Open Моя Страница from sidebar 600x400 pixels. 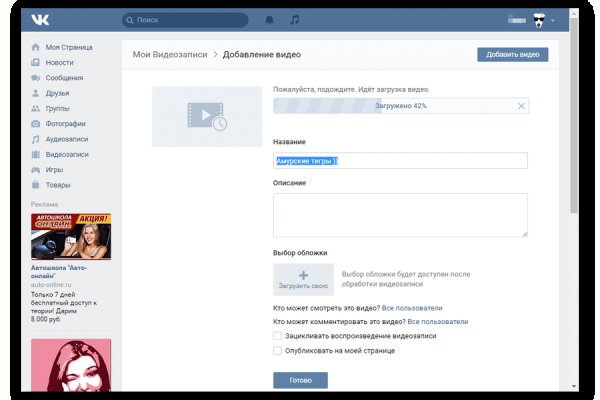point(68,47)
